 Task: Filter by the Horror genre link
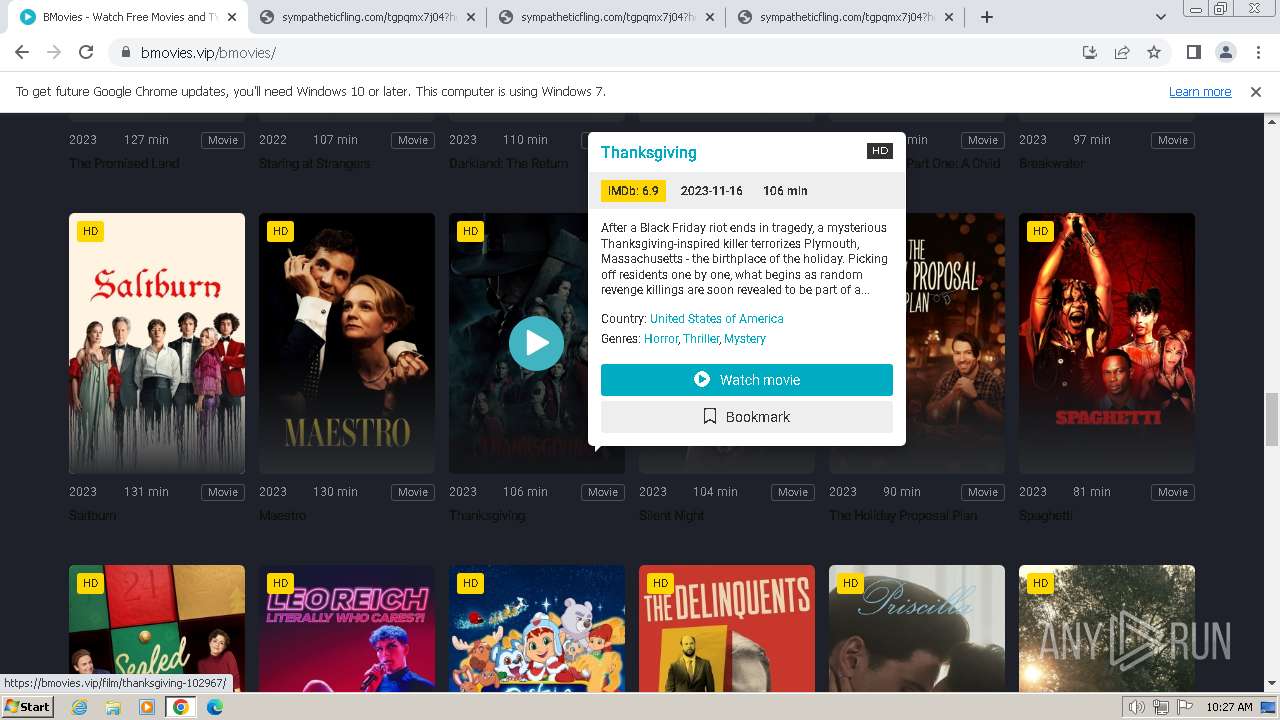click(661, 339)
